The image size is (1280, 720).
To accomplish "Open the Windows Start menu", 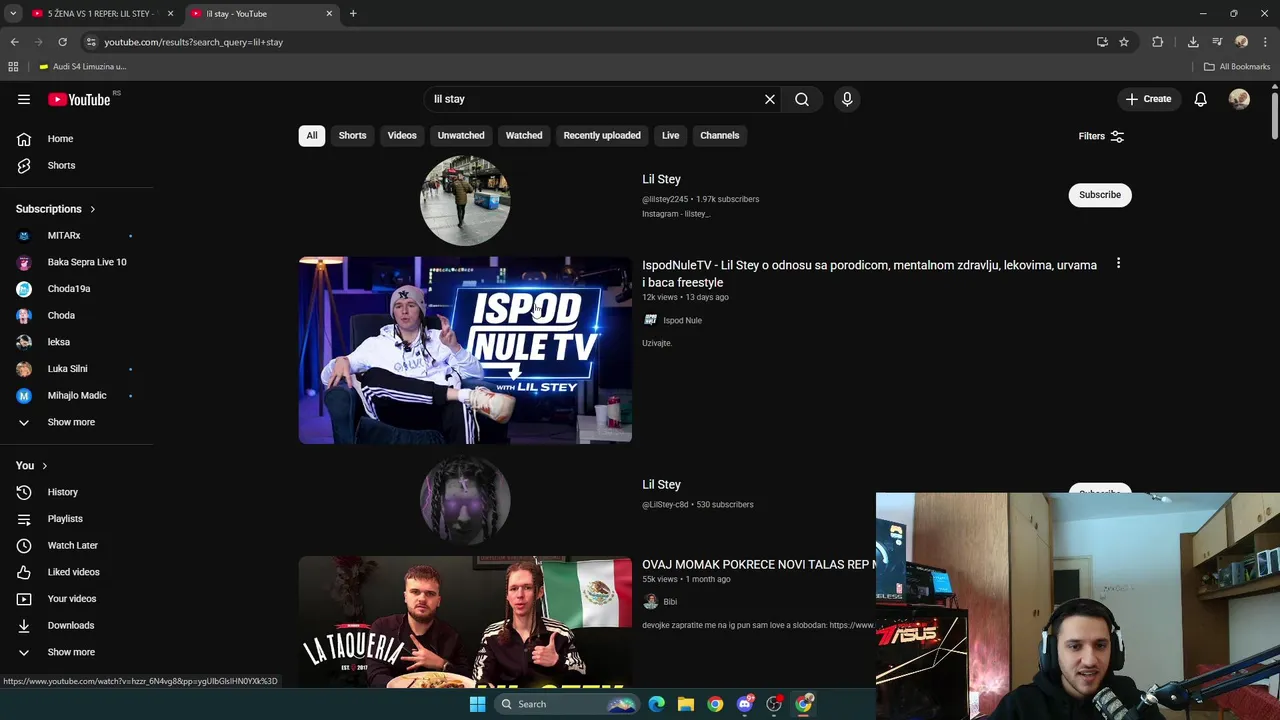I will (x=477, y=704).
